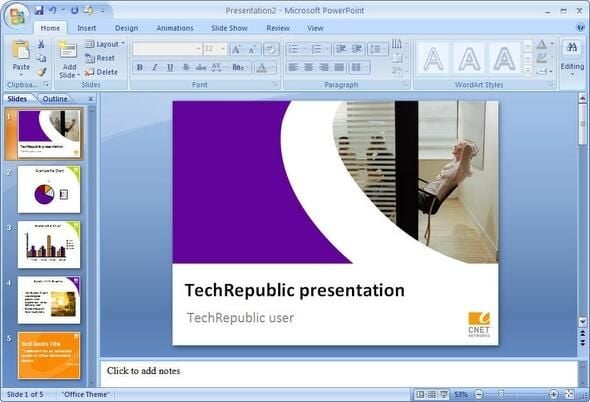Activate the Format Painter brush
The width and height of the screenshot is (590, 402).
coord(41,72)
